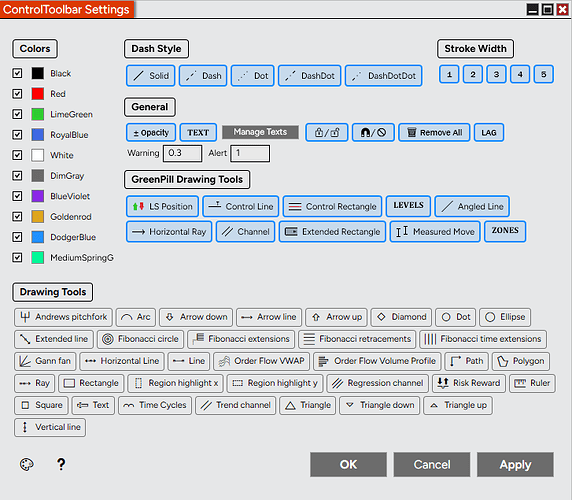
Task: Click the Remove All trash button
Action: click(434, 132)
